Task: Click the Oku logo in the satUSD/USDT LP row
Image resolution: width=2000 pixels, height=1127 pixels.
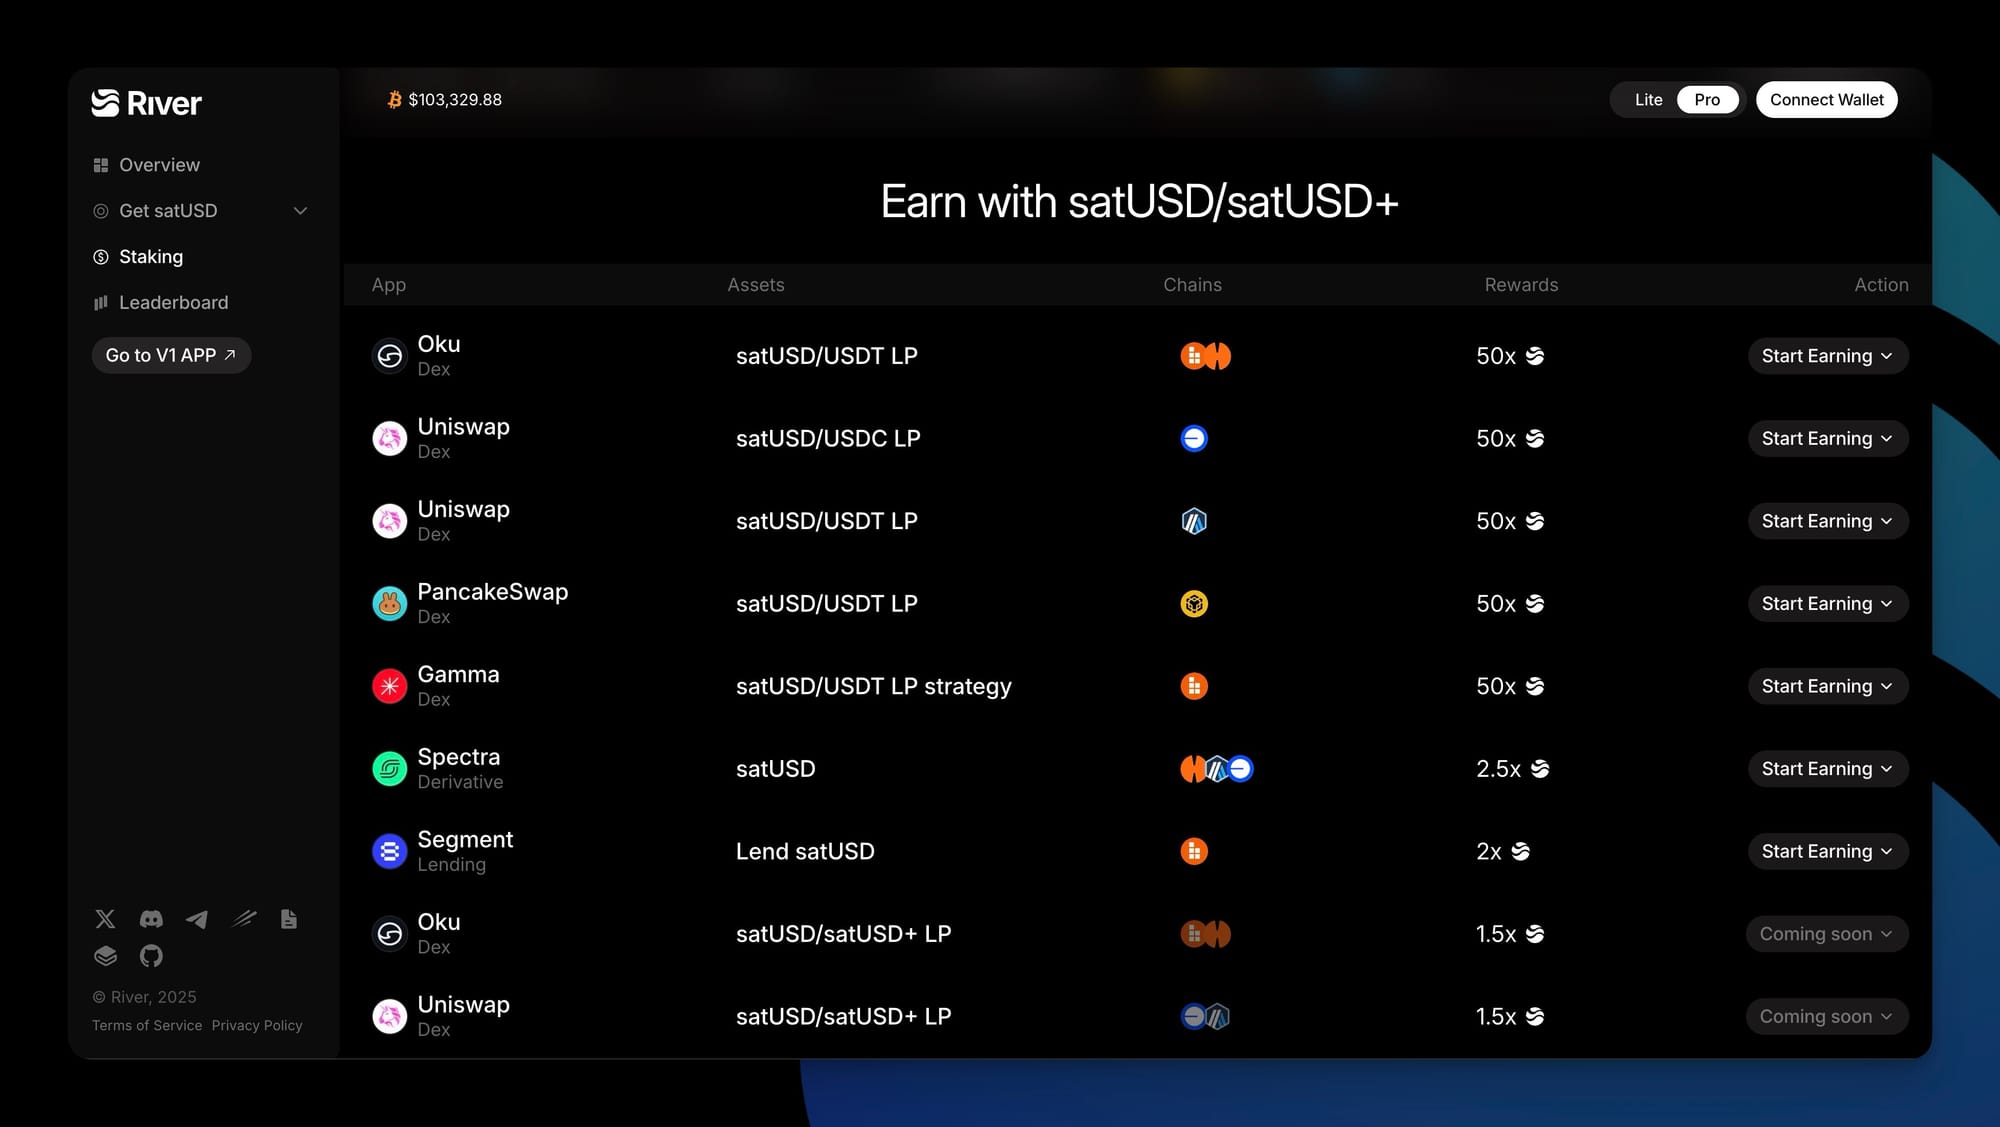Action: point(390,355)
